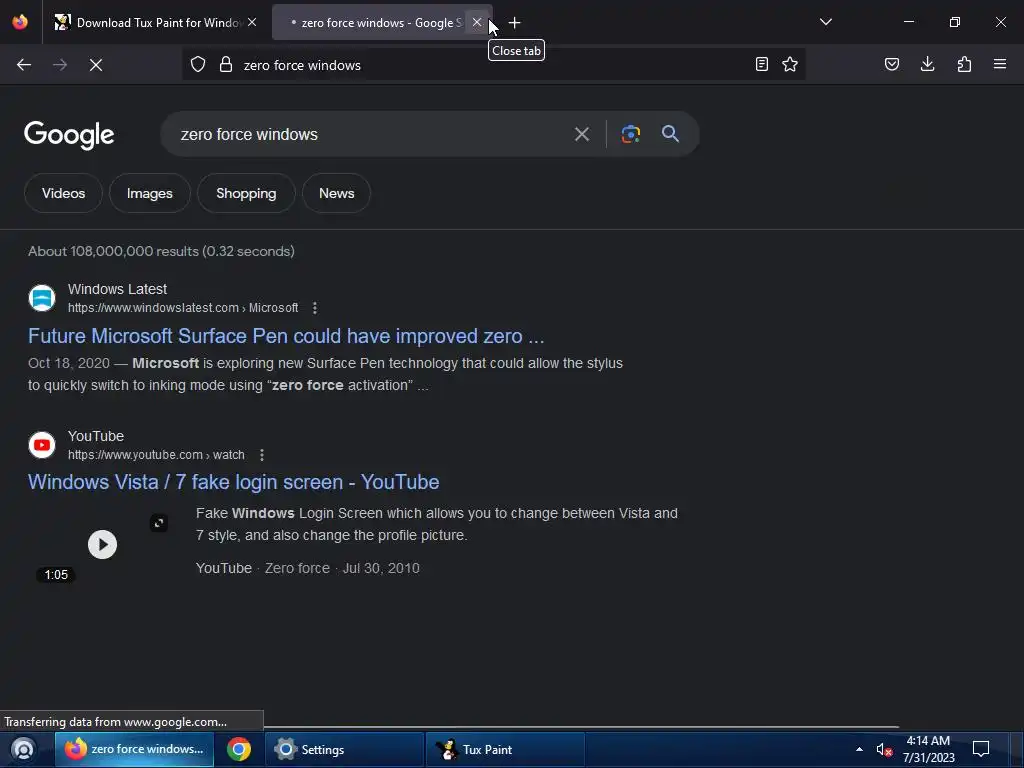The image size is (1024, 768).
Task: Close the zero force windows tab
Action: tap(477, 22)
